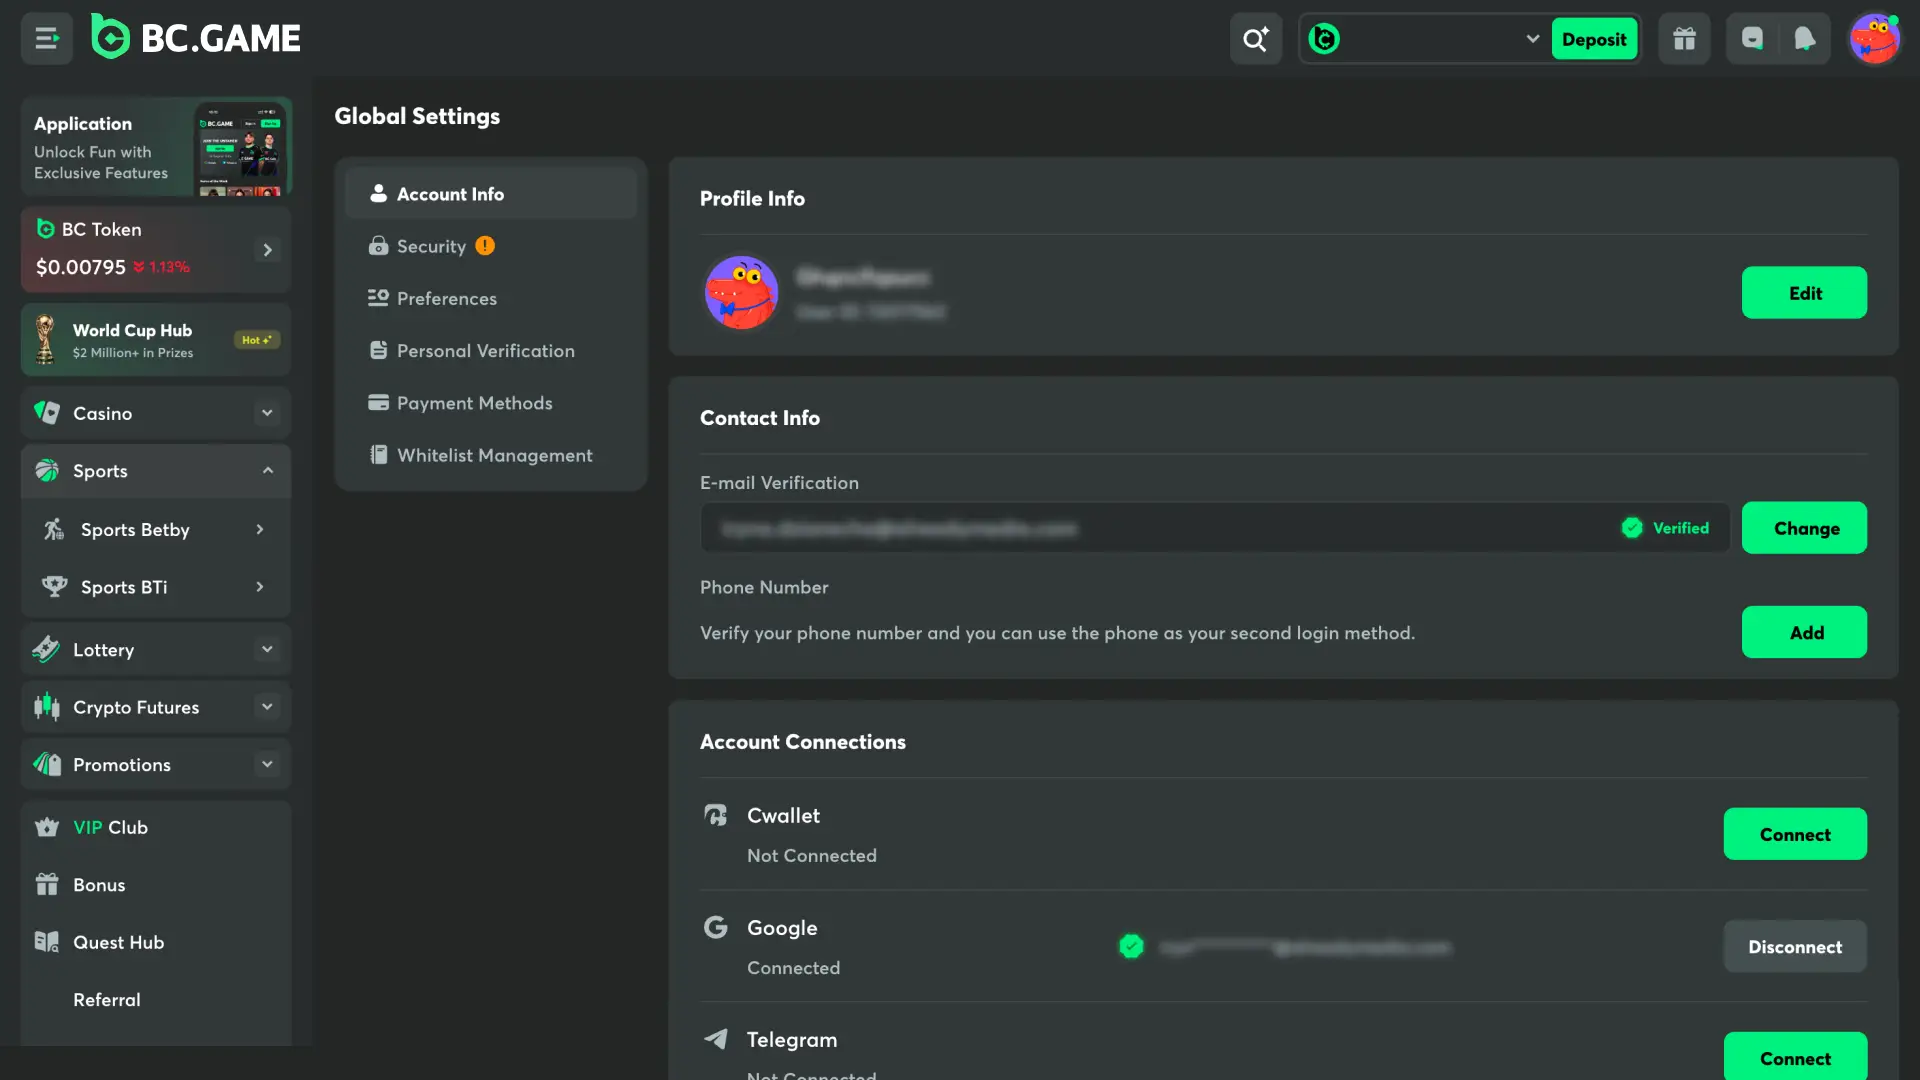The image size is (1920, 1080).
Task: Expand the Crypto Futures chevron
Action: coord(267,707)
